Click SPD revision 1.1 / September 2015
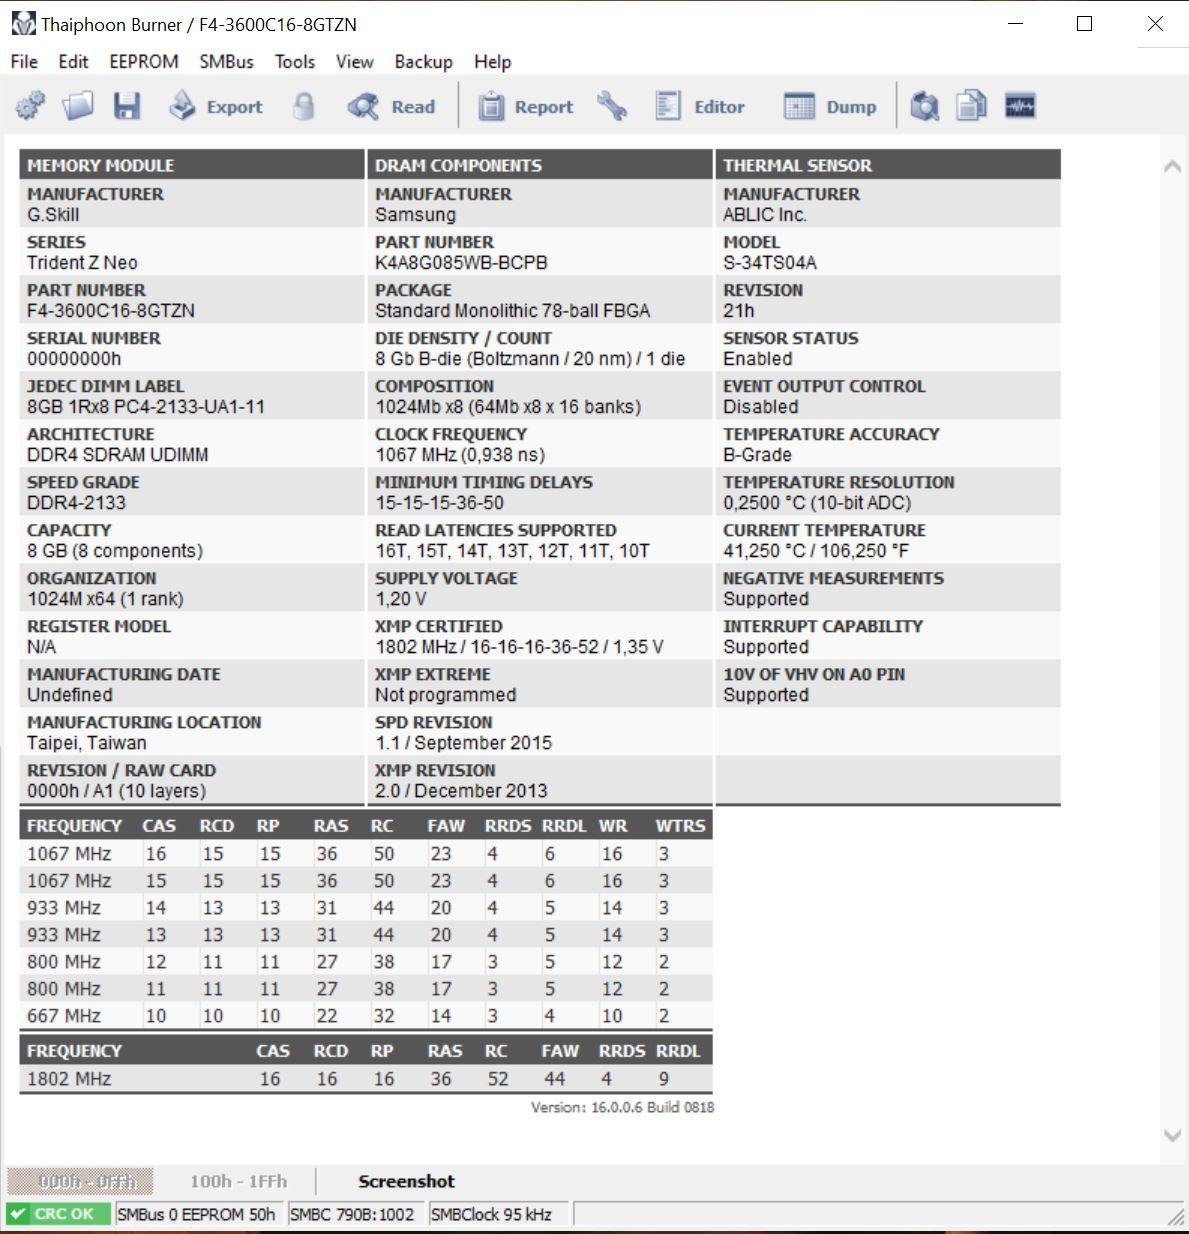Screen dimensions: 1189x1234 pos(463,743)
